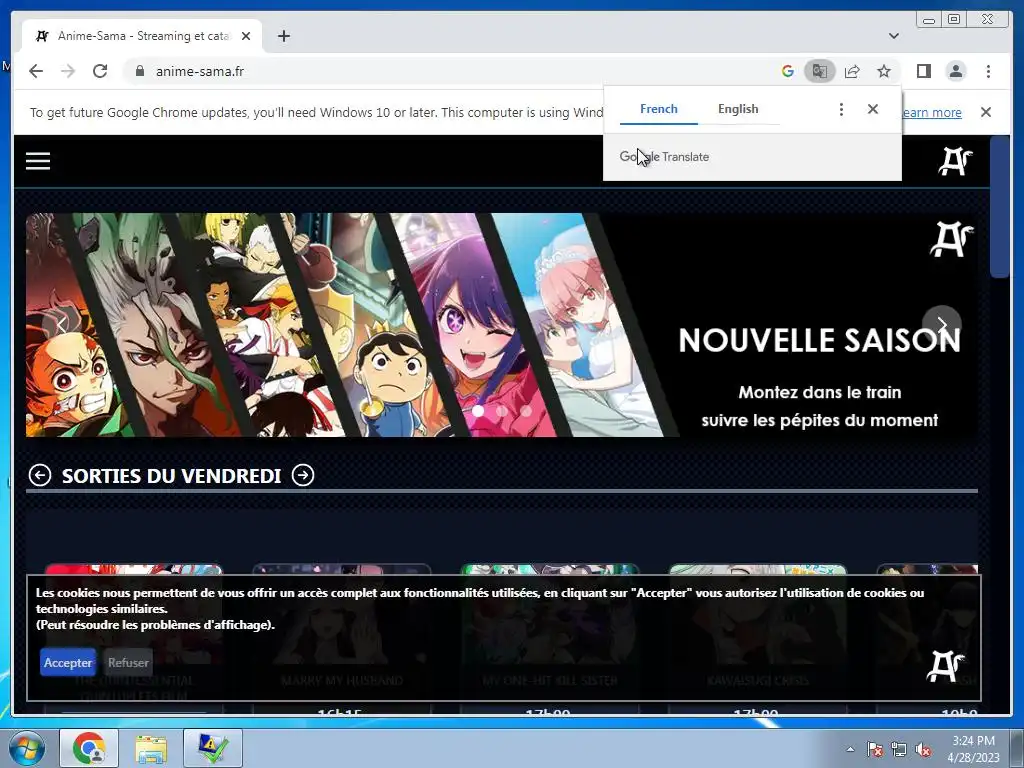The image size is (1024, 768).
Task: Bookmark this tab with the star icon
Action: coord(884,71)
